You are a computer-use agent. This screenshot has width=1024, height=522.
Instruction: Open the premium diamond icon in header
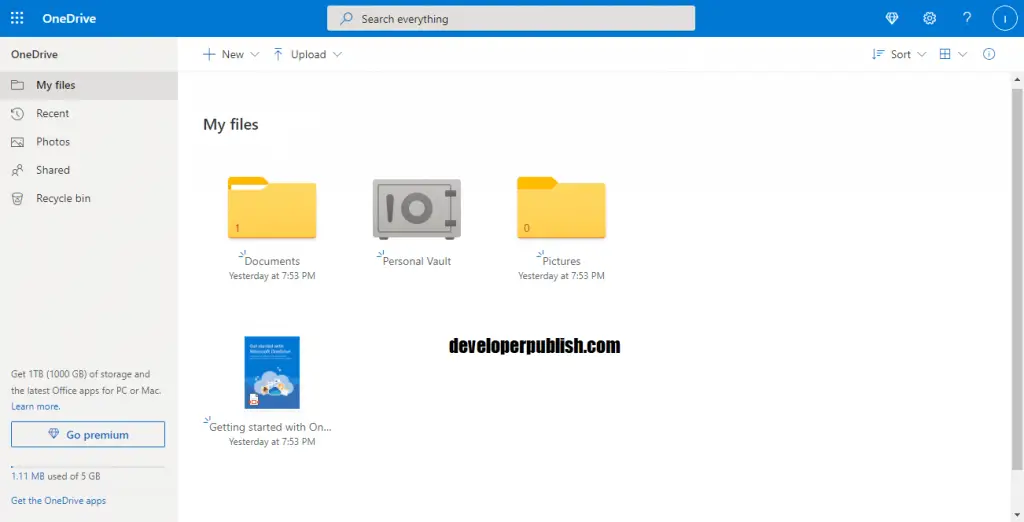click(891, 18)
